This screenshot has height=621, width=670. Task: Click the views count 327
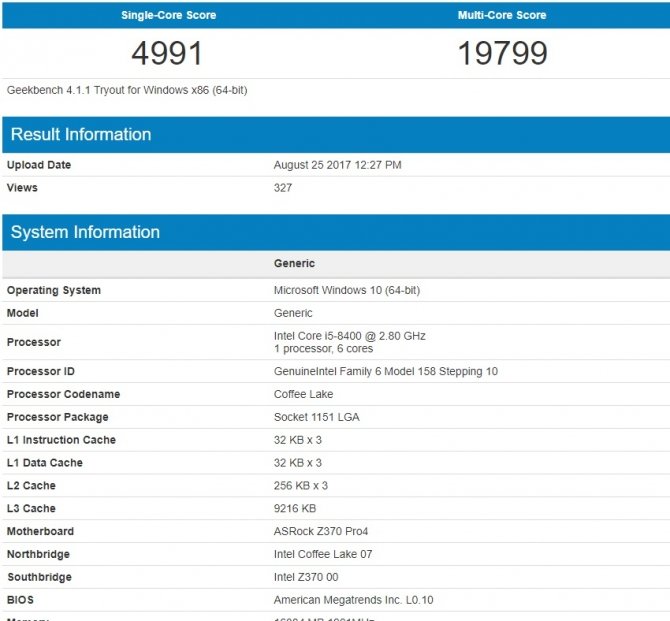[283, 188]
